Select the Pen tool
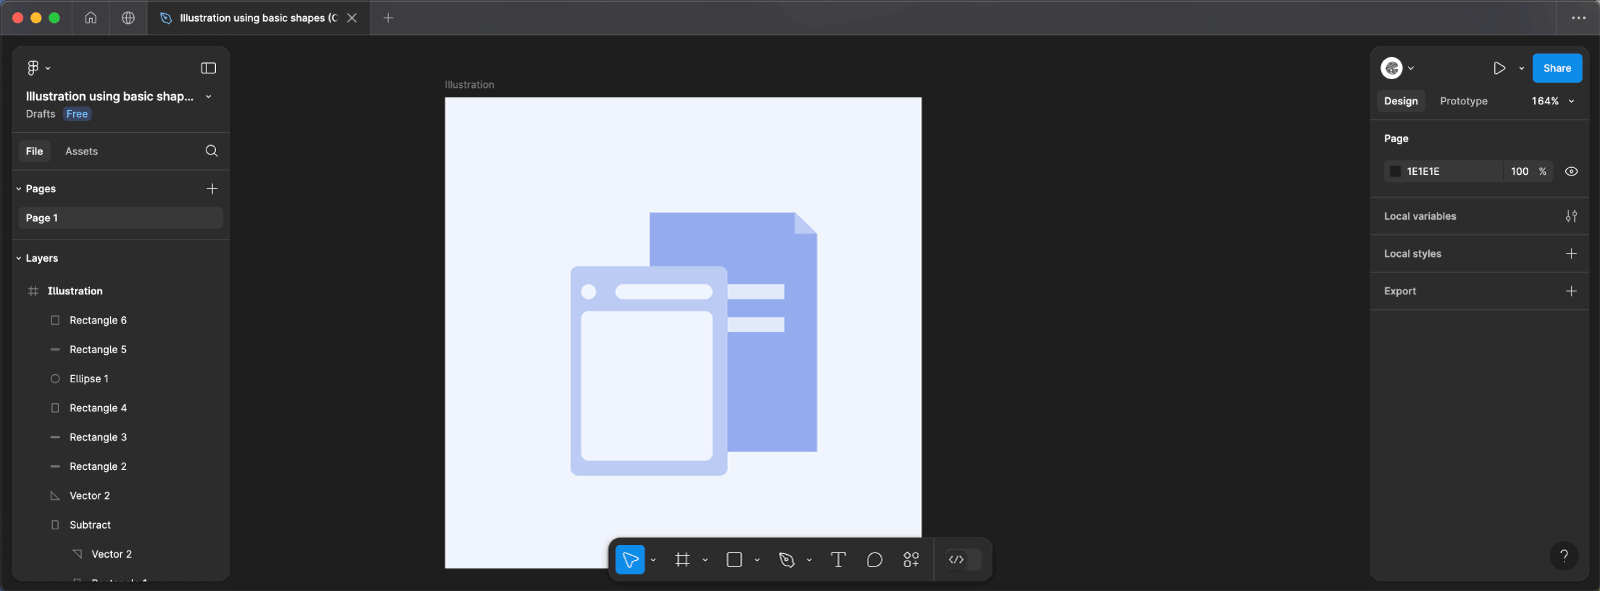Image resolution: width=1600 pixels, height=591 pixels. click(787, 560)
